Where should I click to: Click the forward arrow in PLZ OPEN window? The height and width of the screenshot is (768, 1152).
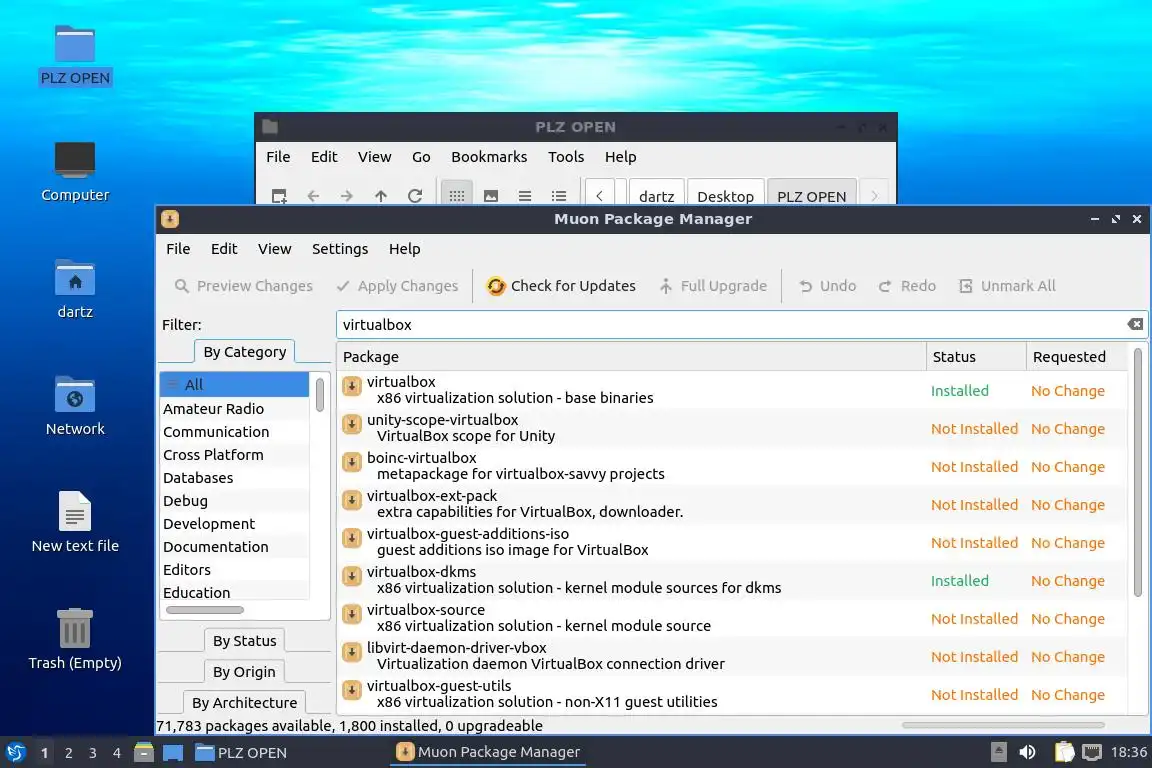(347, 196)
